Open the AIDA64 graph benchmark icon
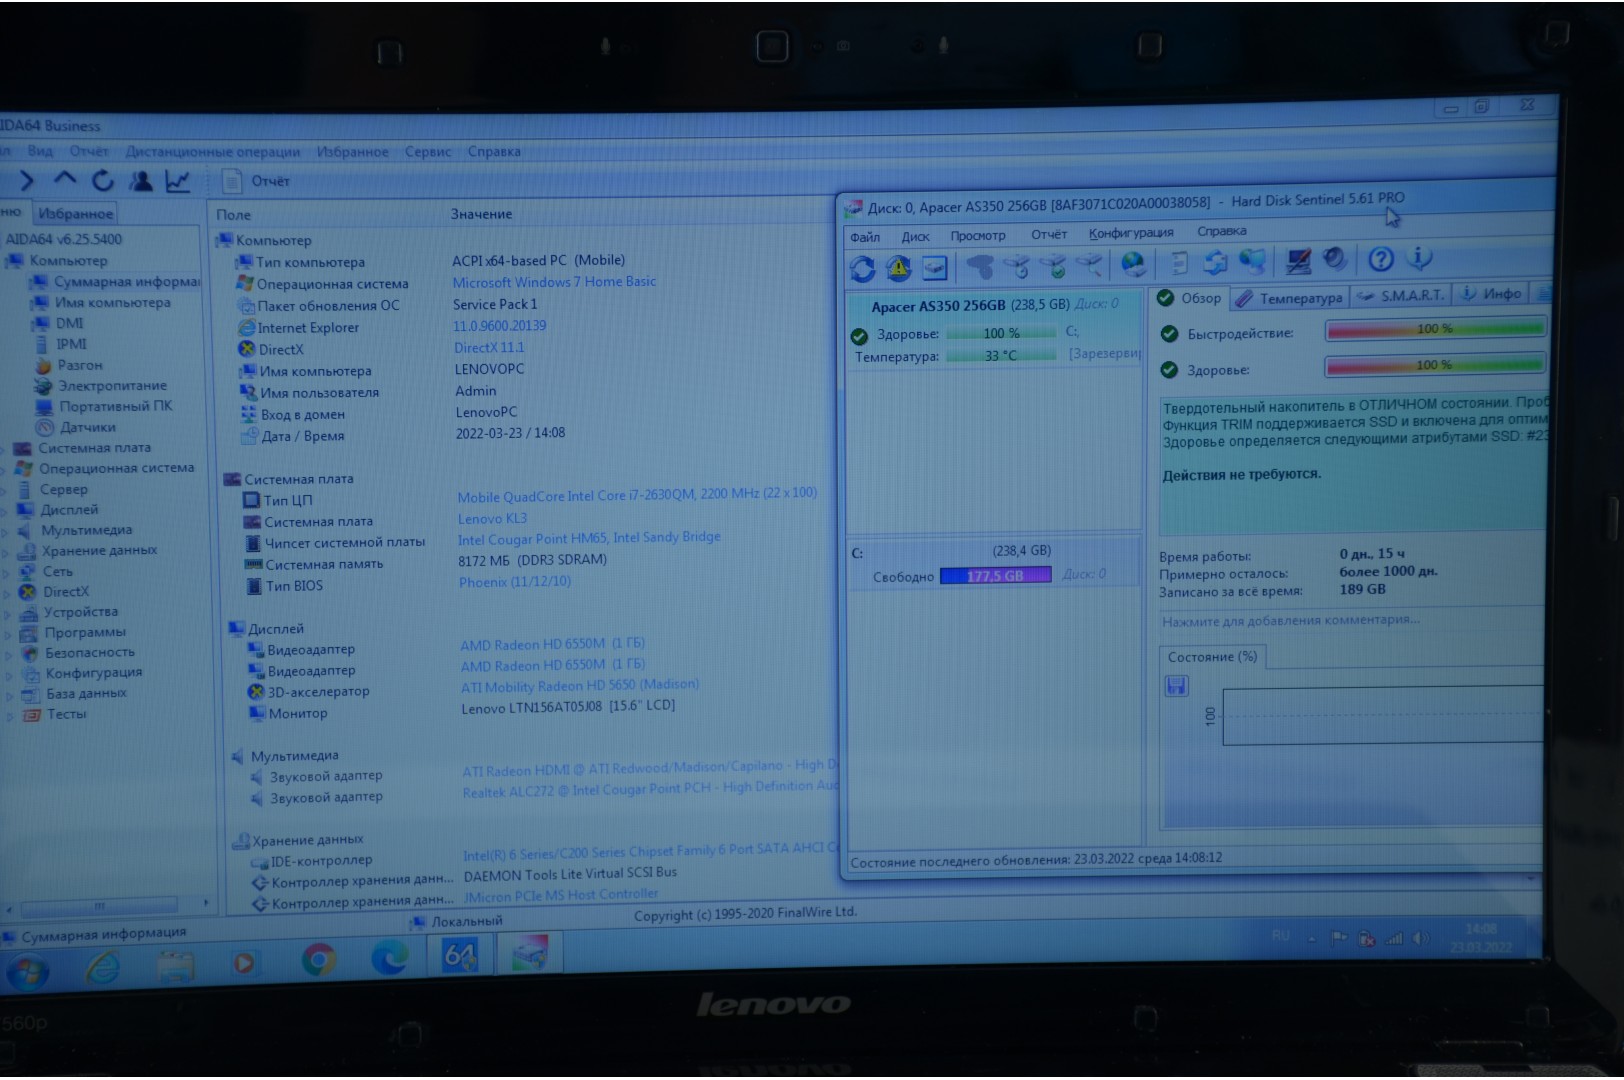 [178, 181]
